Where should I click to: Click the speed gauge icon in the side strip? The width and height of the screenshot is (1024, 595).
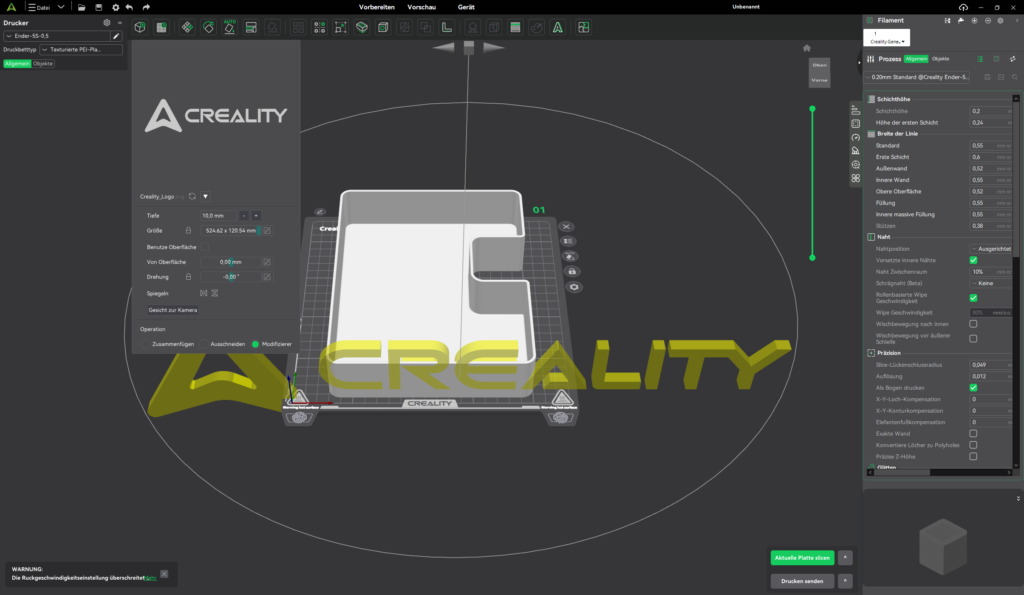pyautogui.click(x=856, y=137)
